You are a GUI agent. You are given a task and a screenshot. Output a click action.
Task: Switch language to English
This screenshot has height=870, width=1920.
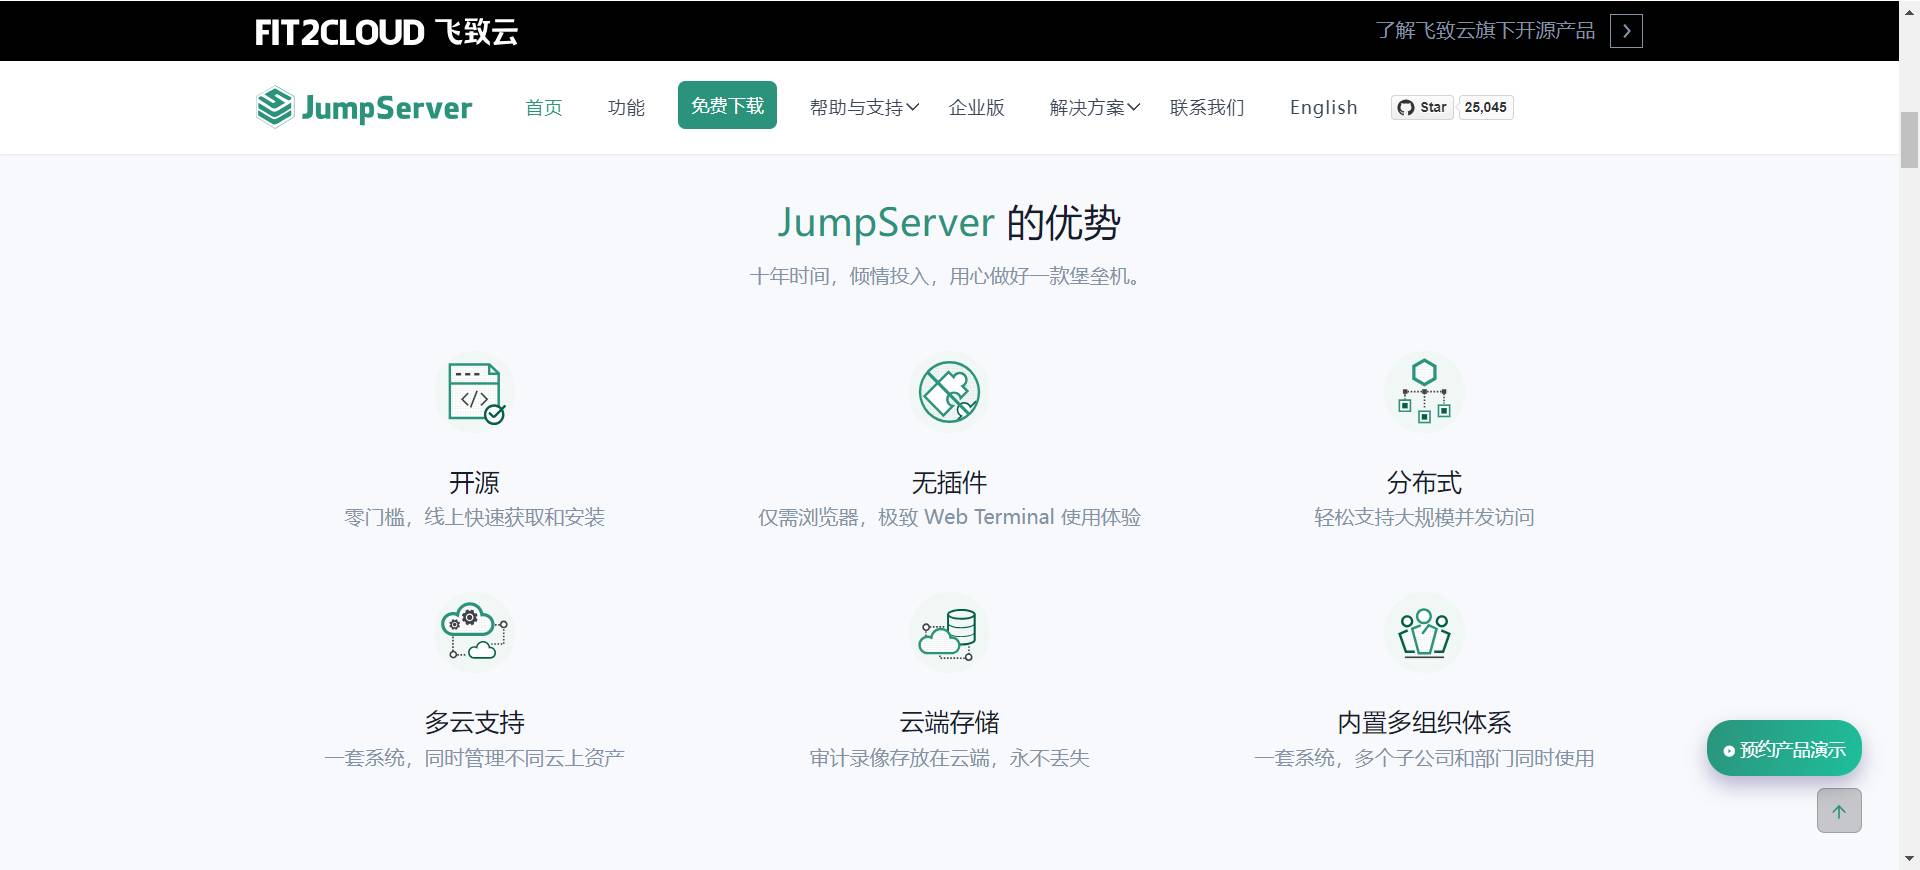[x=1323, y=107]
